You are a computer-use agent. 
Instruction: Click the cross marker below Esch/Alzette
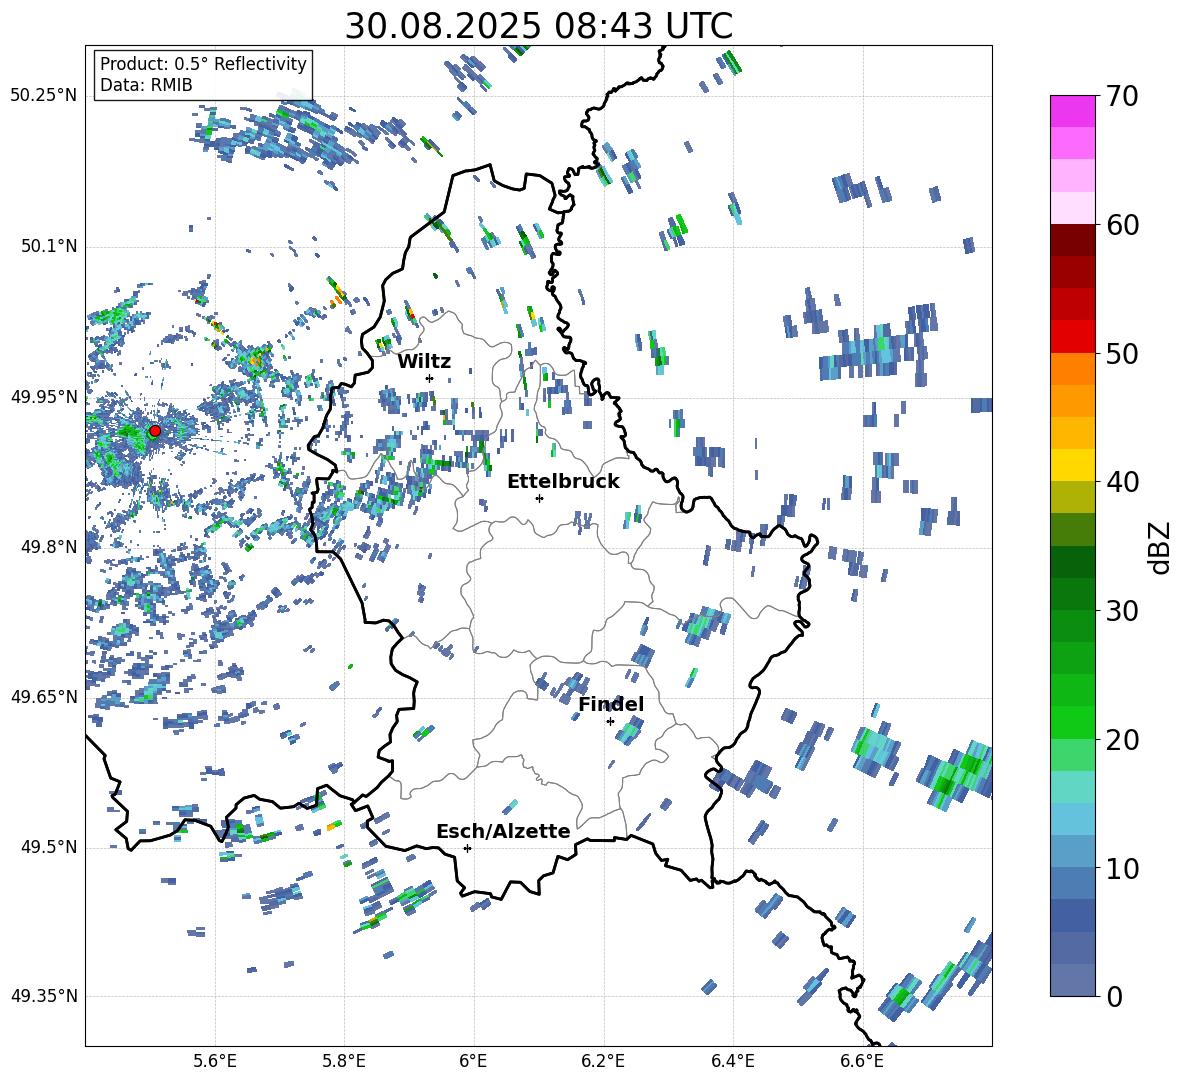point(467,848)
